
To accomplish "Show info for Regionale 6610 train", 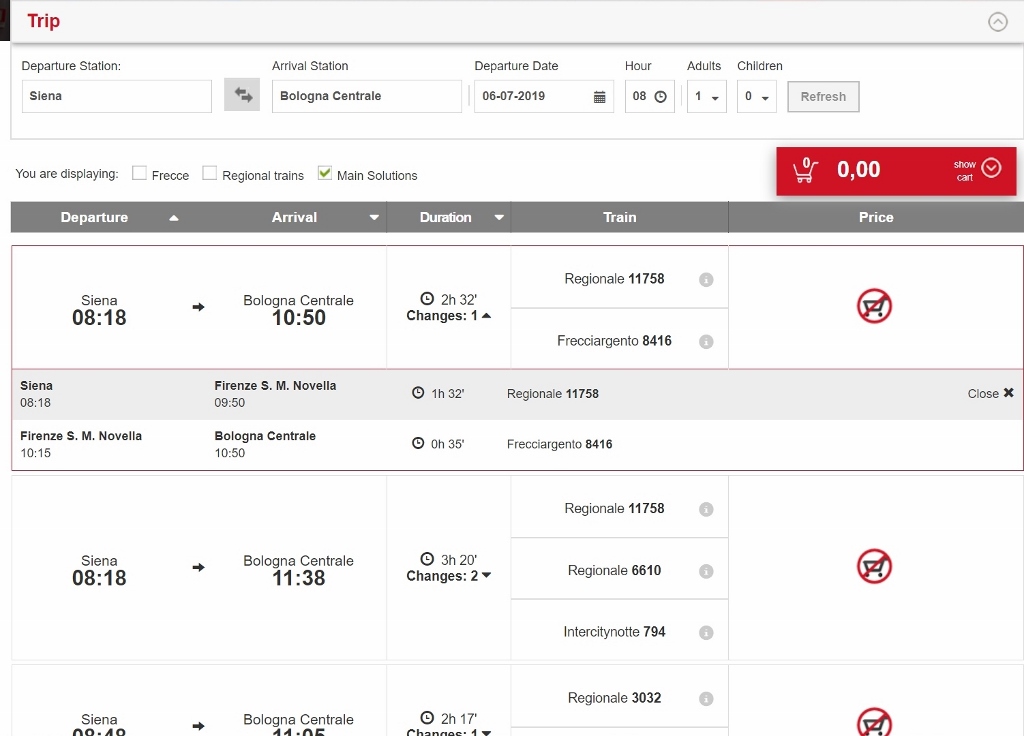I will (706, 572).
